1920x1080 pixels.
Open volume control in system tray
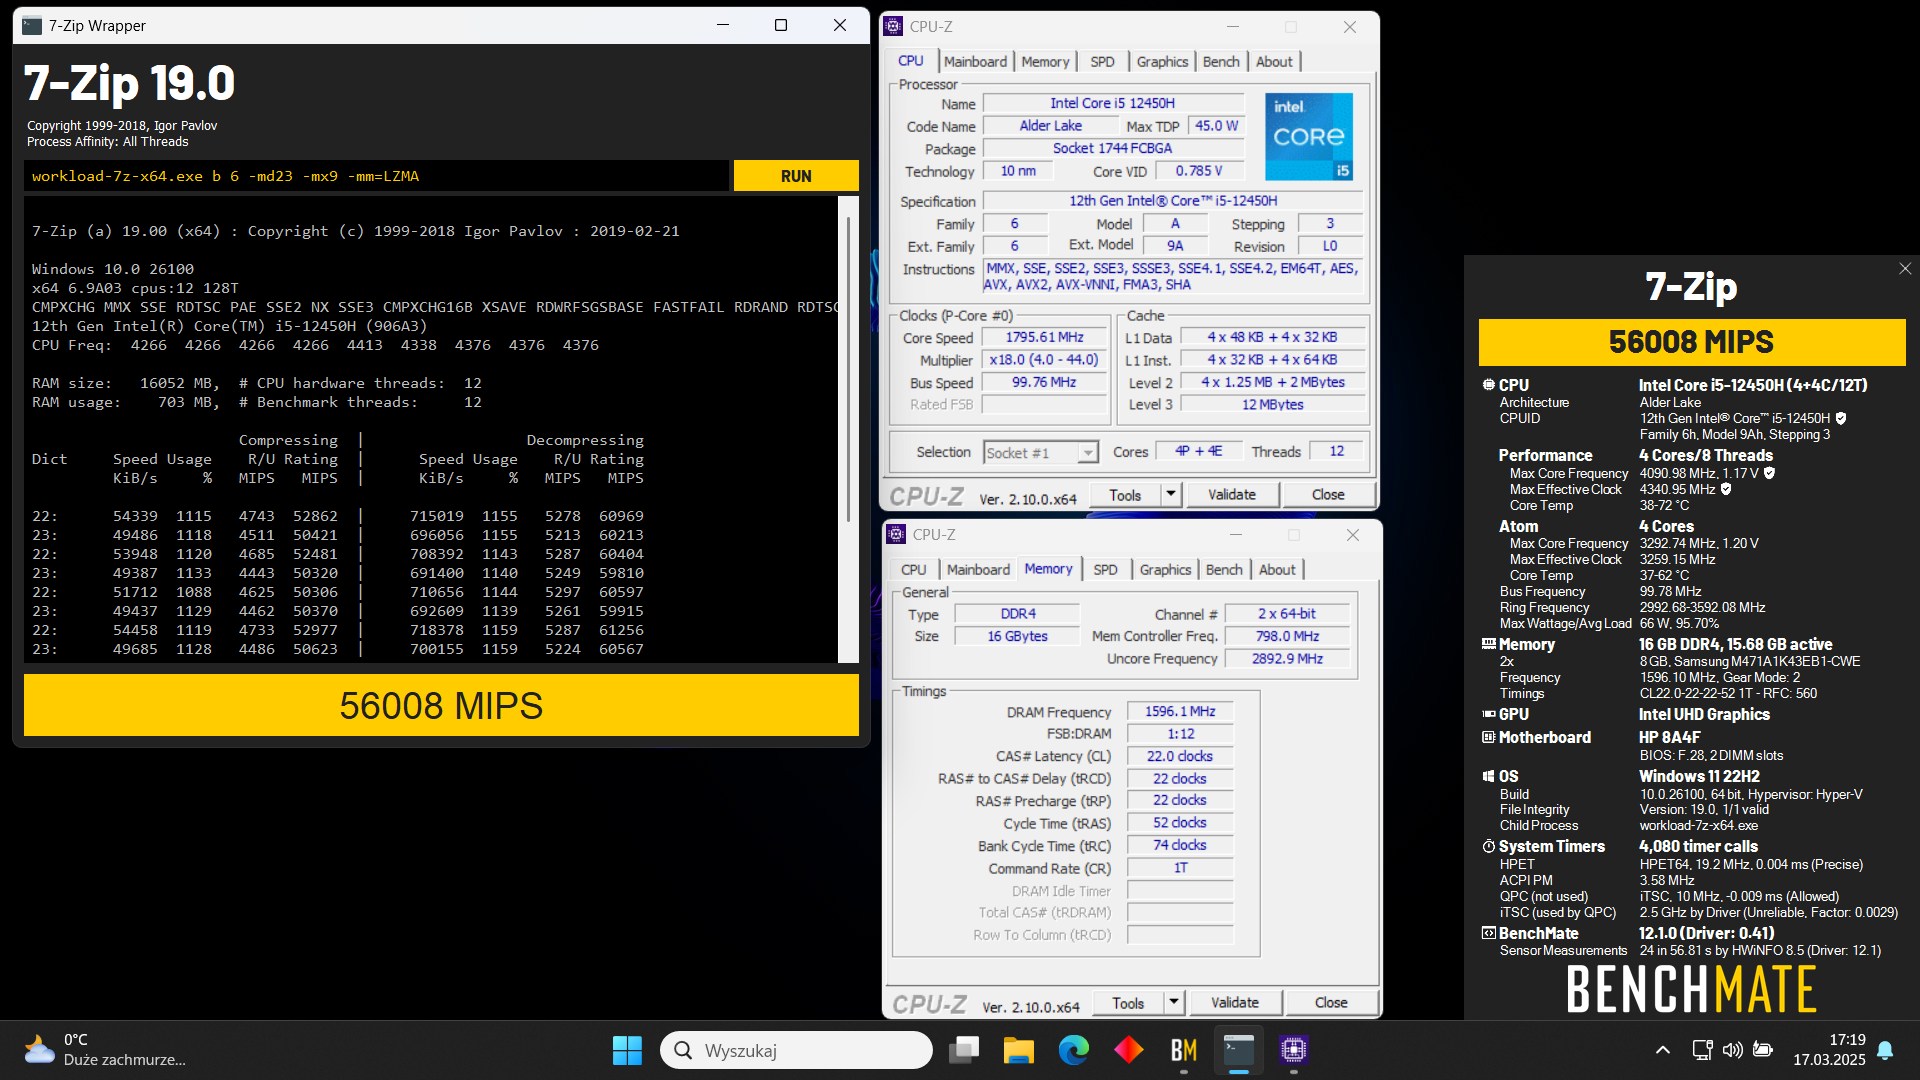tap(1732, 1050)
